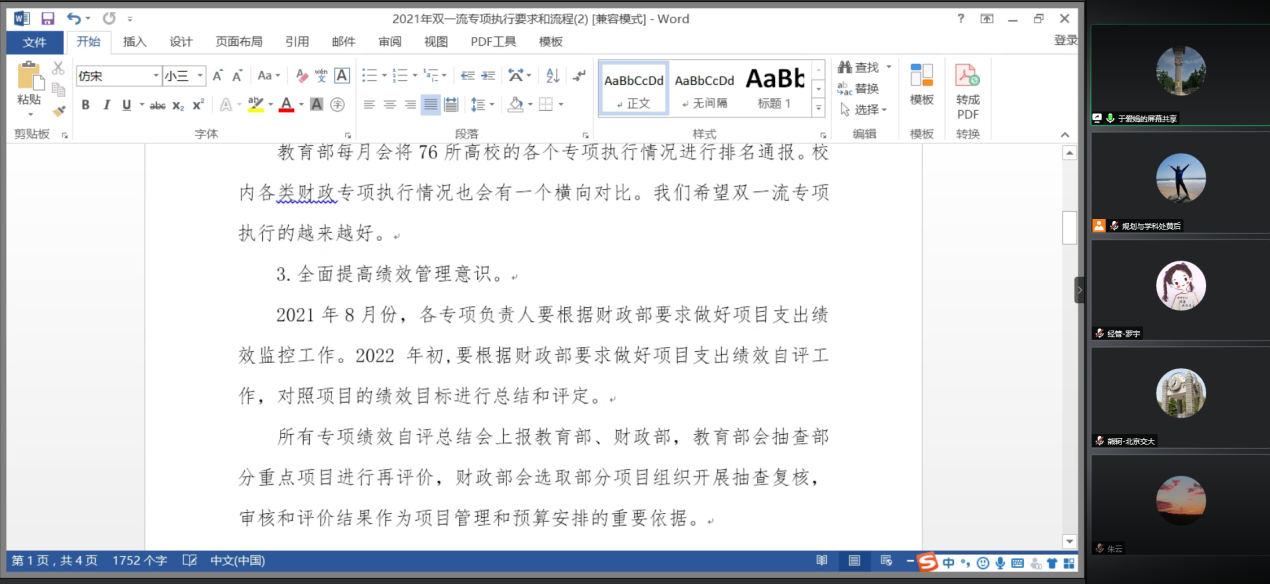Screen dimensions: 1270x584
Task: Apply the 标题 1 style
Action: [774, 88]
